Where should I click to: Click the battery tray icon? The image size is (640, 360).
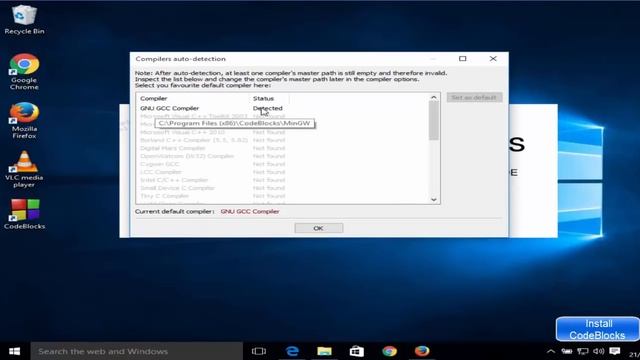(567, 351)
